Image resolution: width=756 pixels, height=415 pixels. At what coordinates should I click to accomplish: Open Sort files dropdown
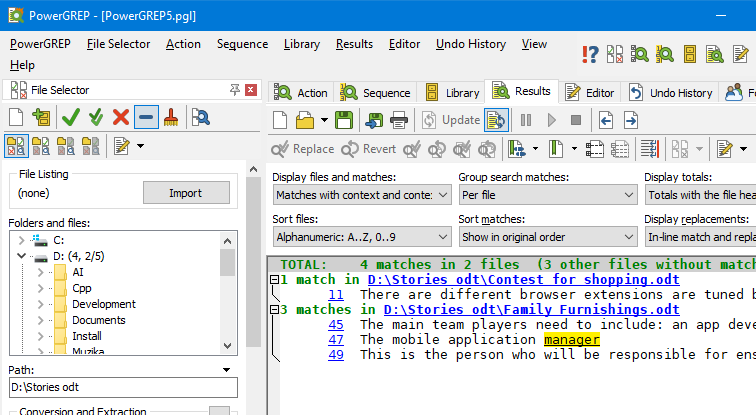(x=362, y=237)
